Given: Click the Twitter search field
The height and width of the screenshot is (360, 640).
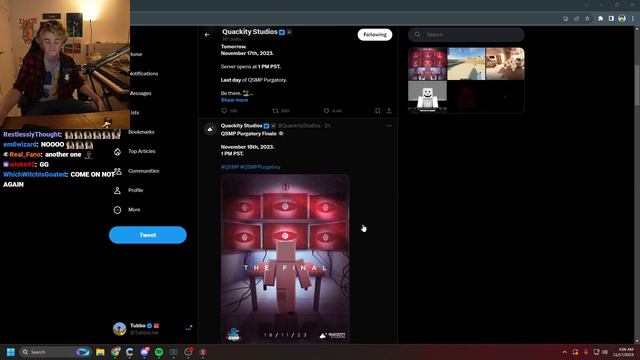Looking at the screenshot, I should point(466,35).
